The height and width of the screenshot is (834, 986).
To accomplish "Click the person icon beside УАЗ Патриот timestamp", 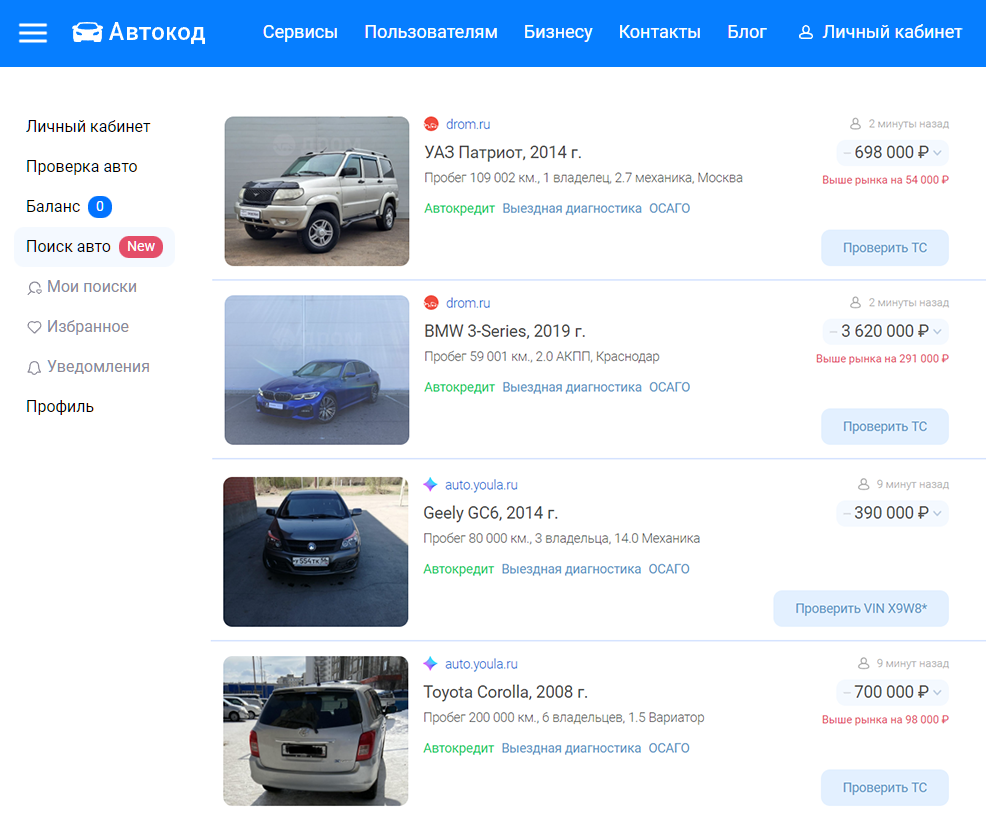I will point(855,124).
